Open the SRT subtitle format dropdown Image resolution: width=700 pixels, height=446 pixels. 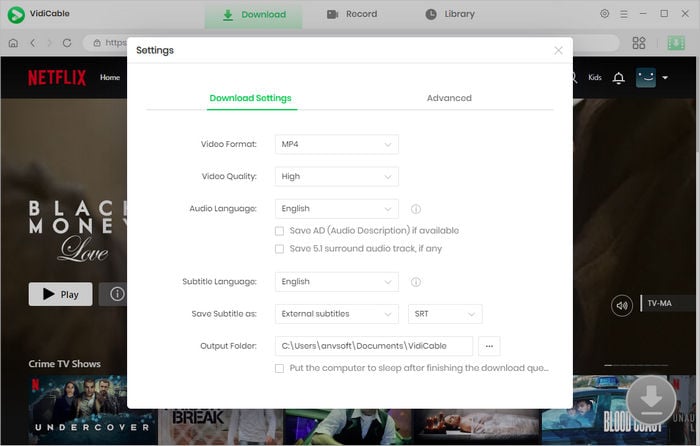click(x=445, y=314)
